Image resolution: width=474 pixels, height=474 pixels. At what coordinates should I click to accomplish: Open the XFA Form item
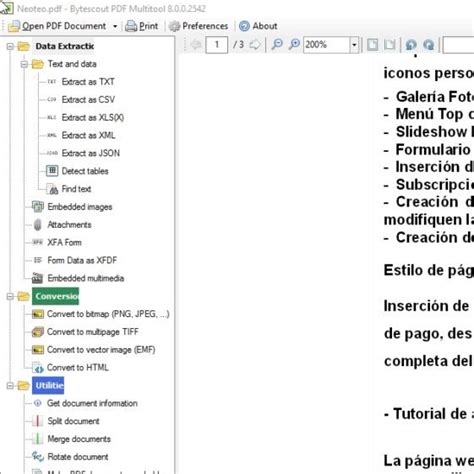(x=64, y=242)
